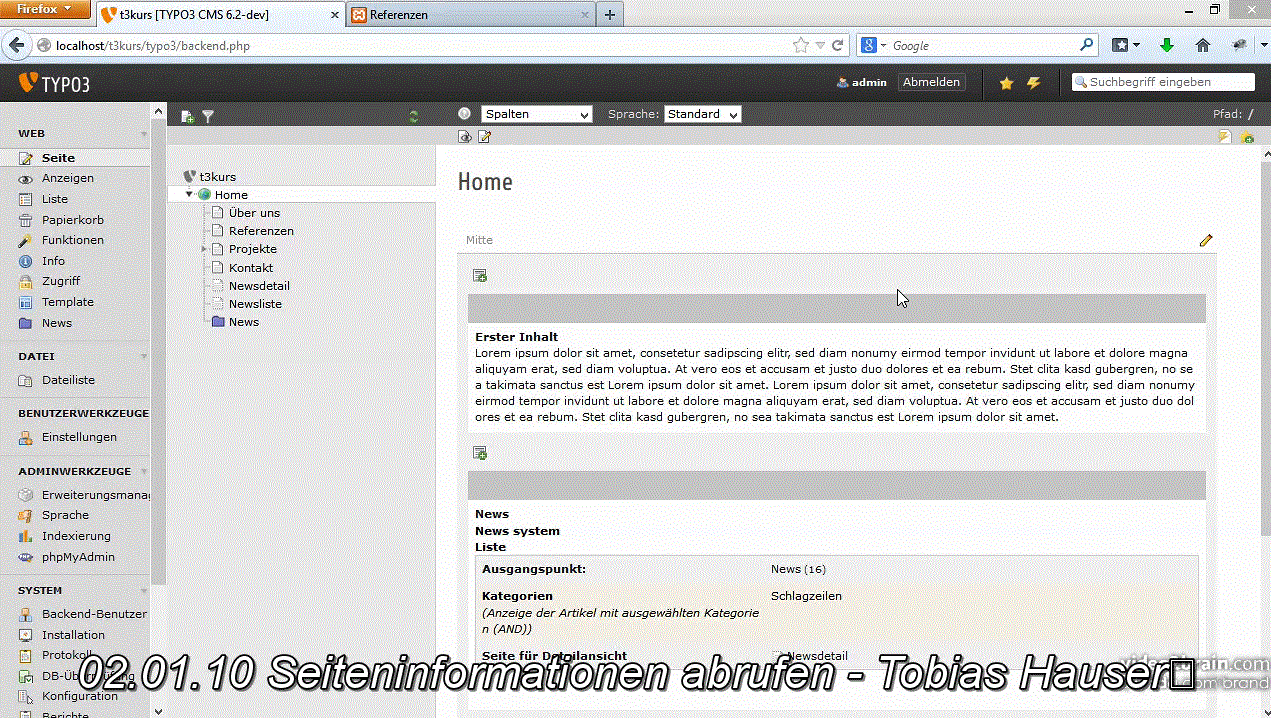Viewport: 1271px width, 718px height.
Task: Open the Einstellungen user tool
Action: [79, 437]
